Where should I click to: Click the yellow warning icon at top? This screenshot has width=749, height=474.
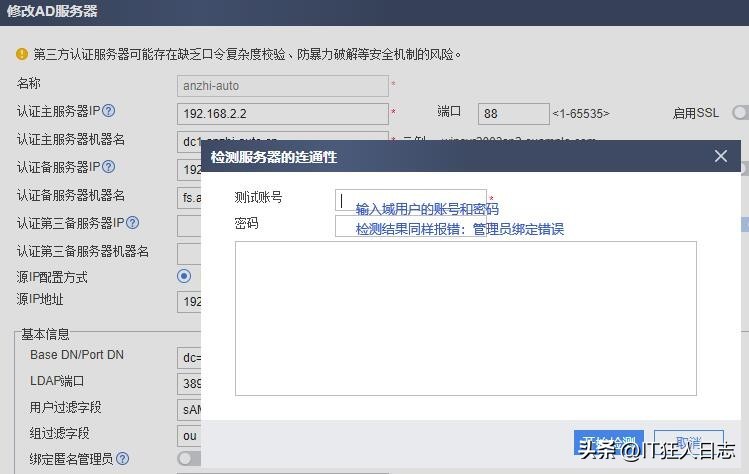click(22, 54)
